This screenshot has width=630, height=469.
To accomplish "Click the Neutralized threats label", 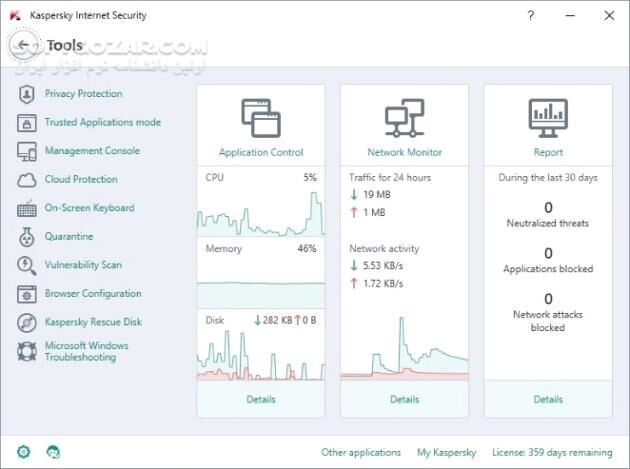I will (x=548, y=223).
